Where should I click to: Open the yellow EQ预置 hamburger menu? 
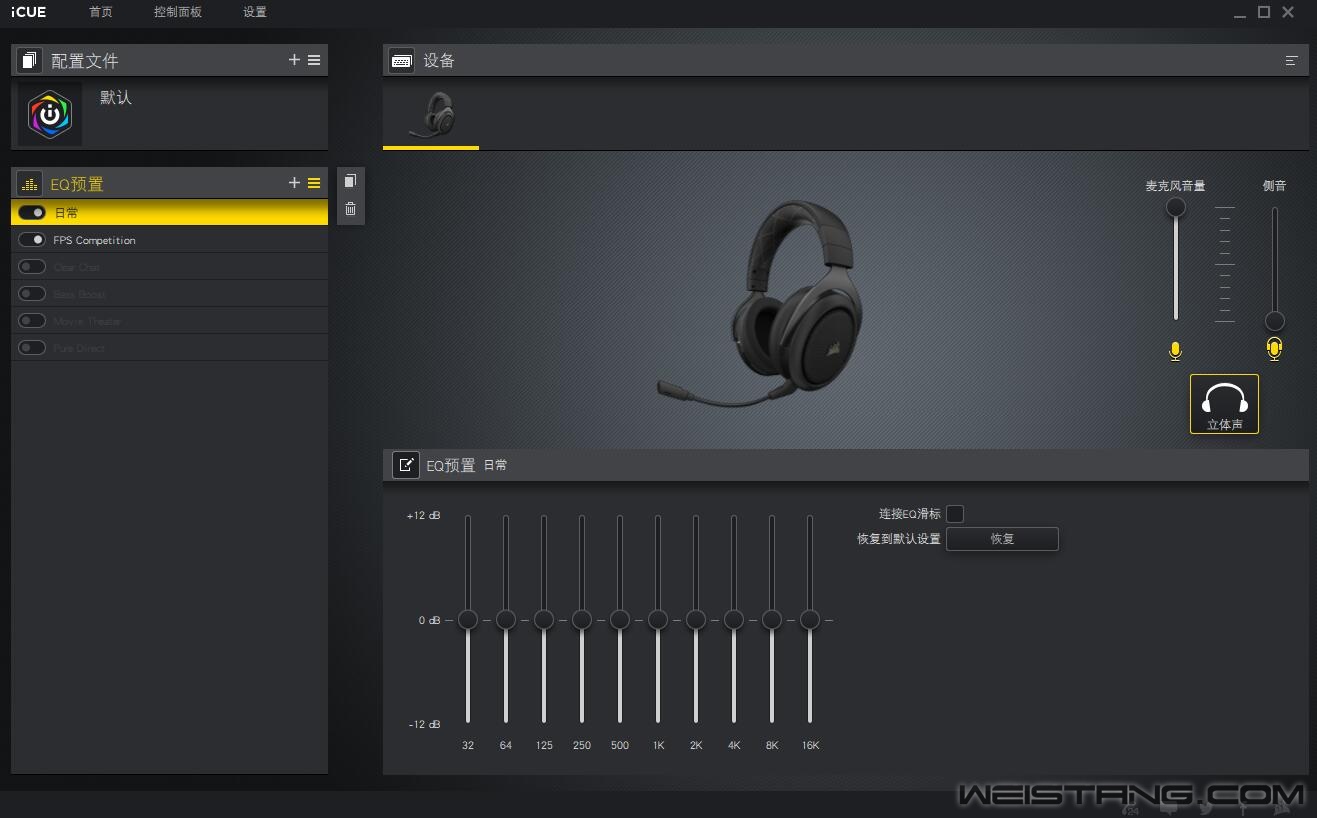314,183
